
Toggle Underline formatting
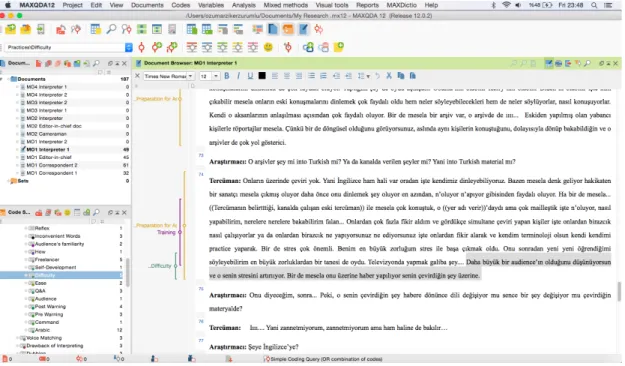coord(250,76)
